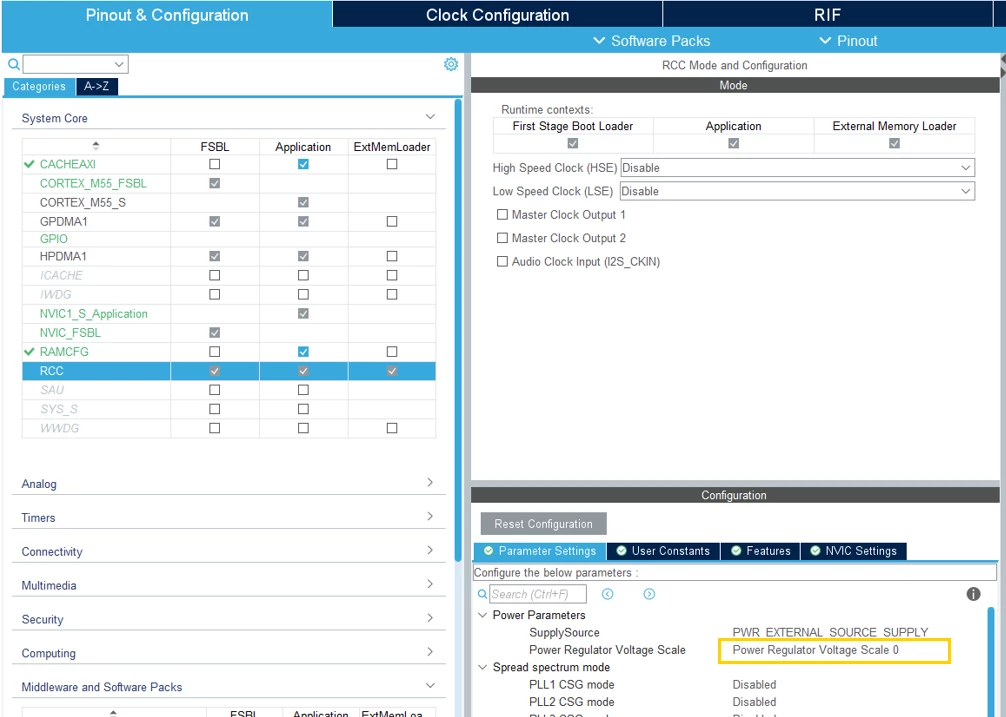Screen dimensions: 1006x717
Task: Enable IWDG Application checkbox
Action: [x=303, y=294]
